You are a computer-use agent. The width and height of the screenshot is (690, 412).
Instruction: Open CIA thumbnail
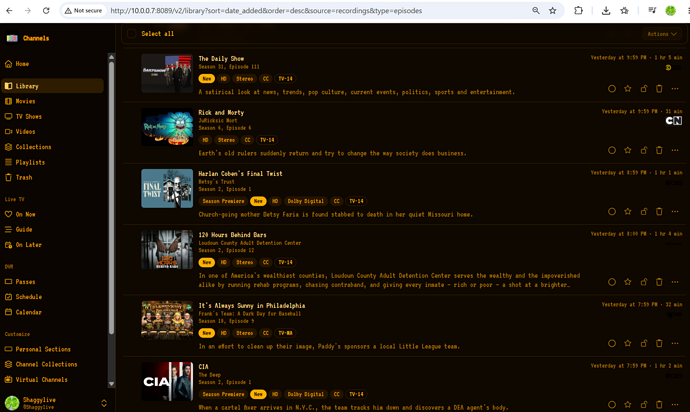point(167,381)
